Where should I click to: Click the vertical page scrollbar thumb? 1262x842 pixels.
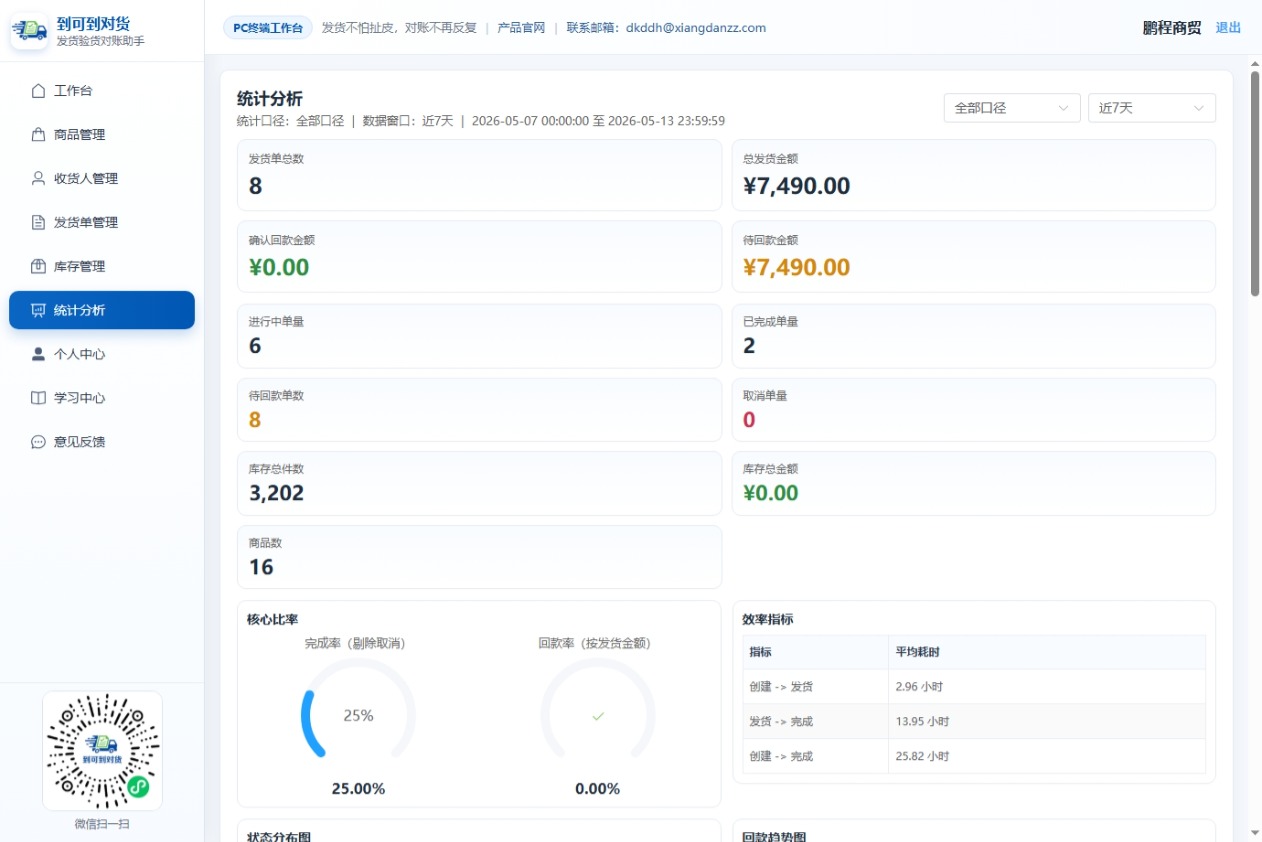[x=1255, y=183]
